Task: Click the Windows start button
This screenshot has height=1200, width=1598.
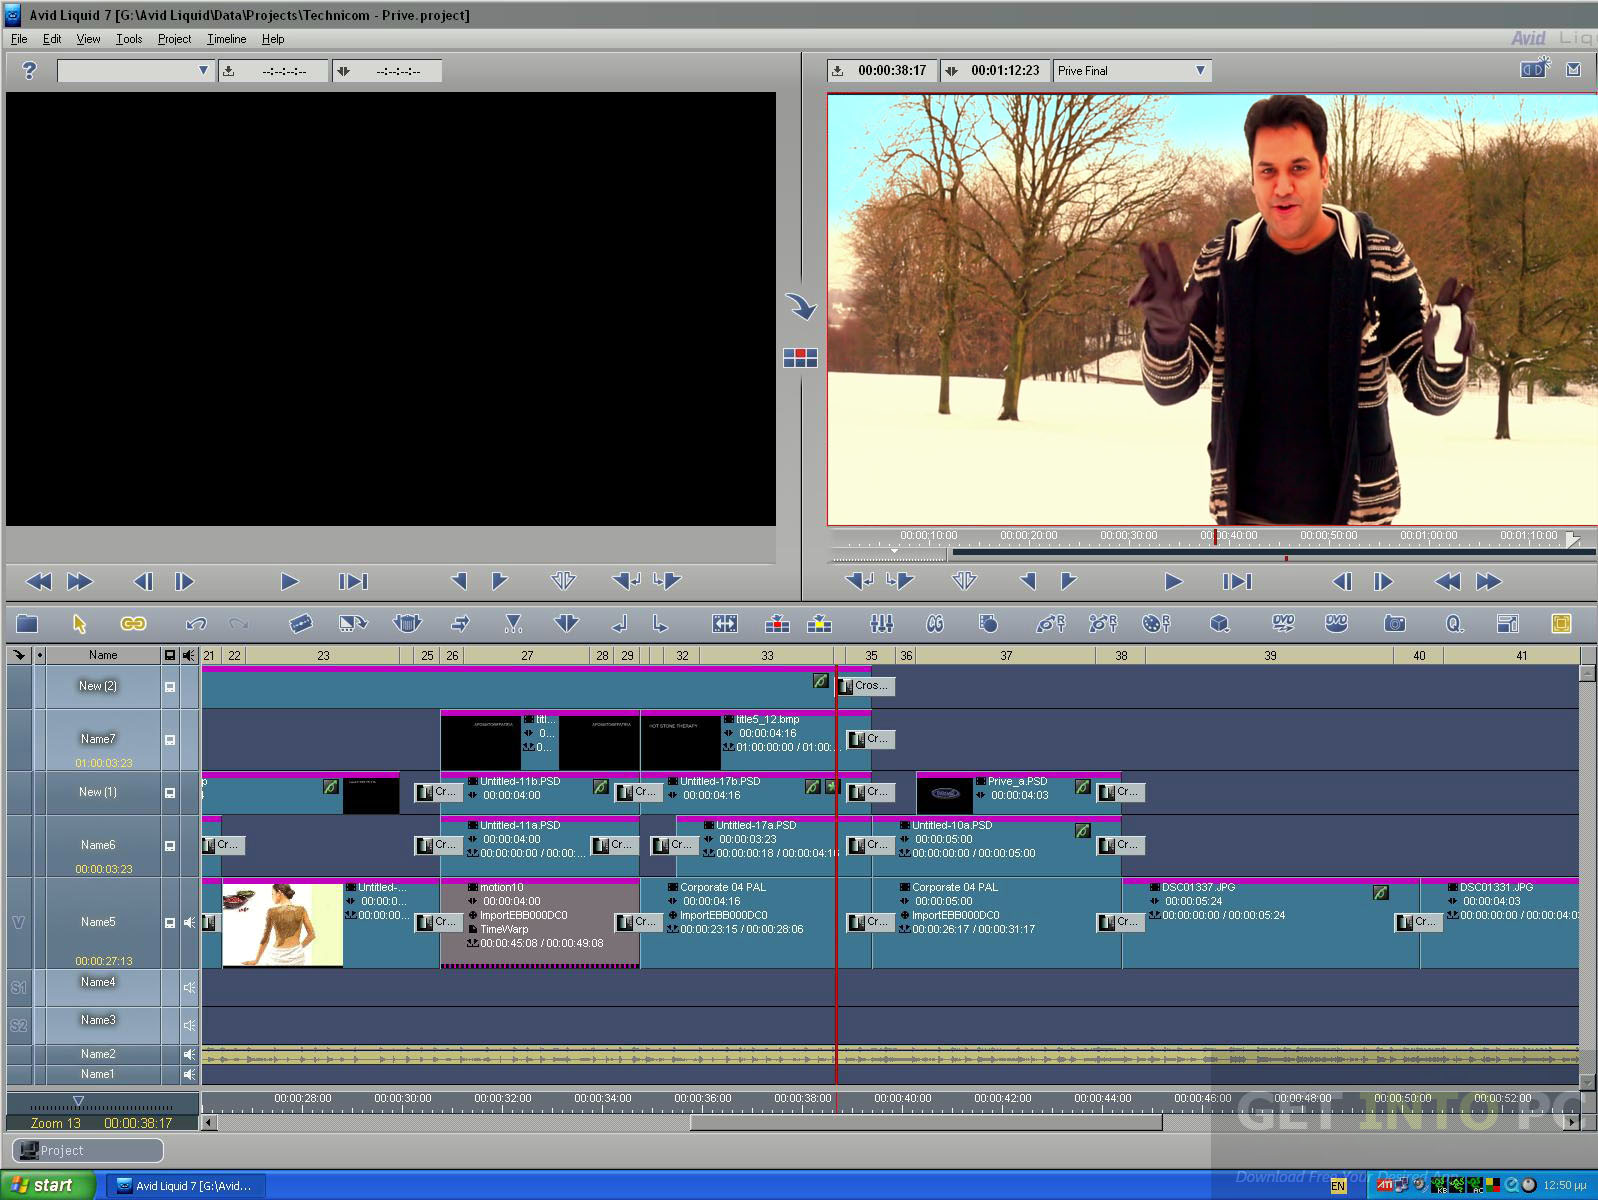Action: [x=48, y=1185]
